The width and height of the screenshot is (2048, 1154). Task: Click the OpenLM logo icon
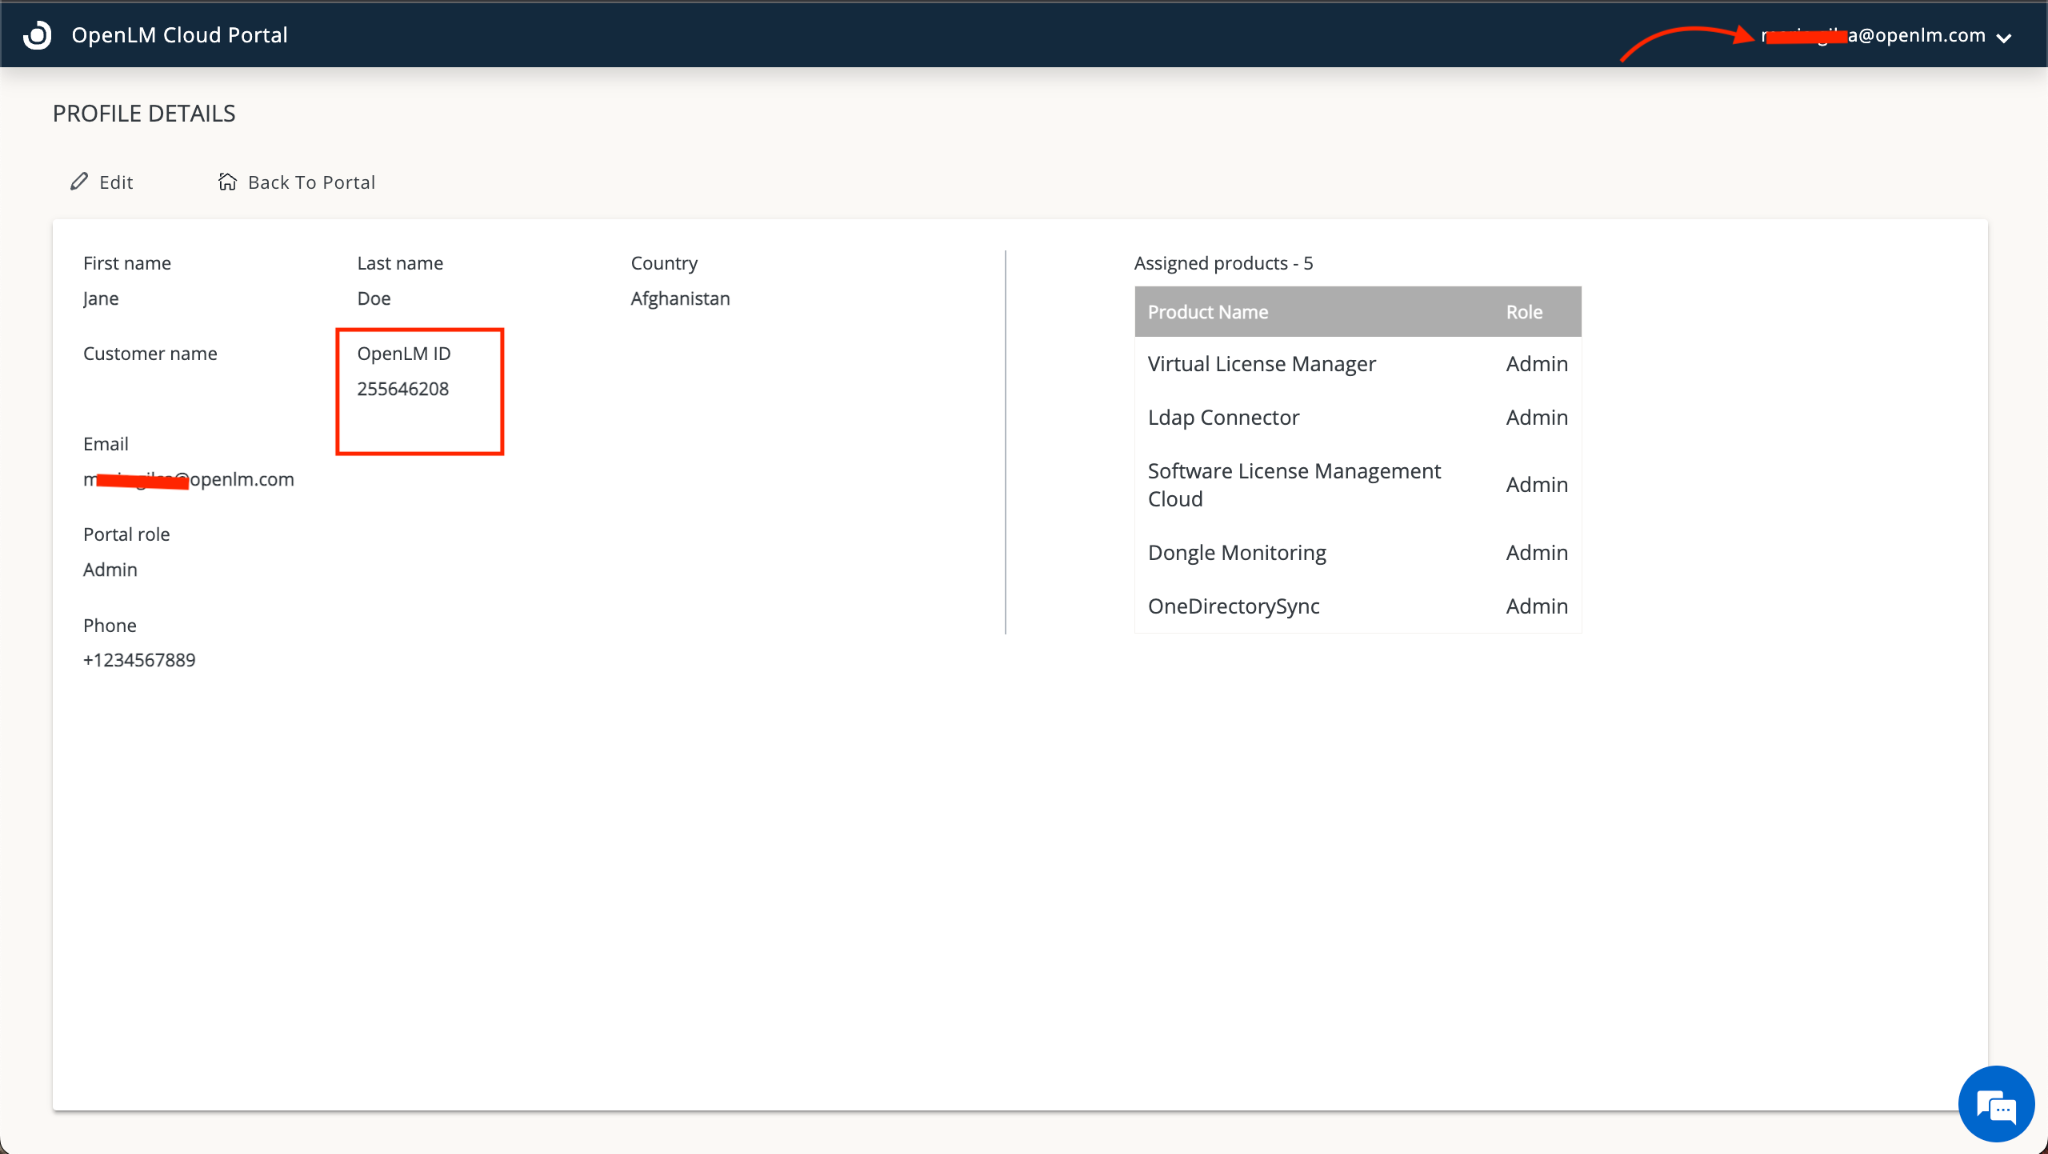(x=37, y=35)
